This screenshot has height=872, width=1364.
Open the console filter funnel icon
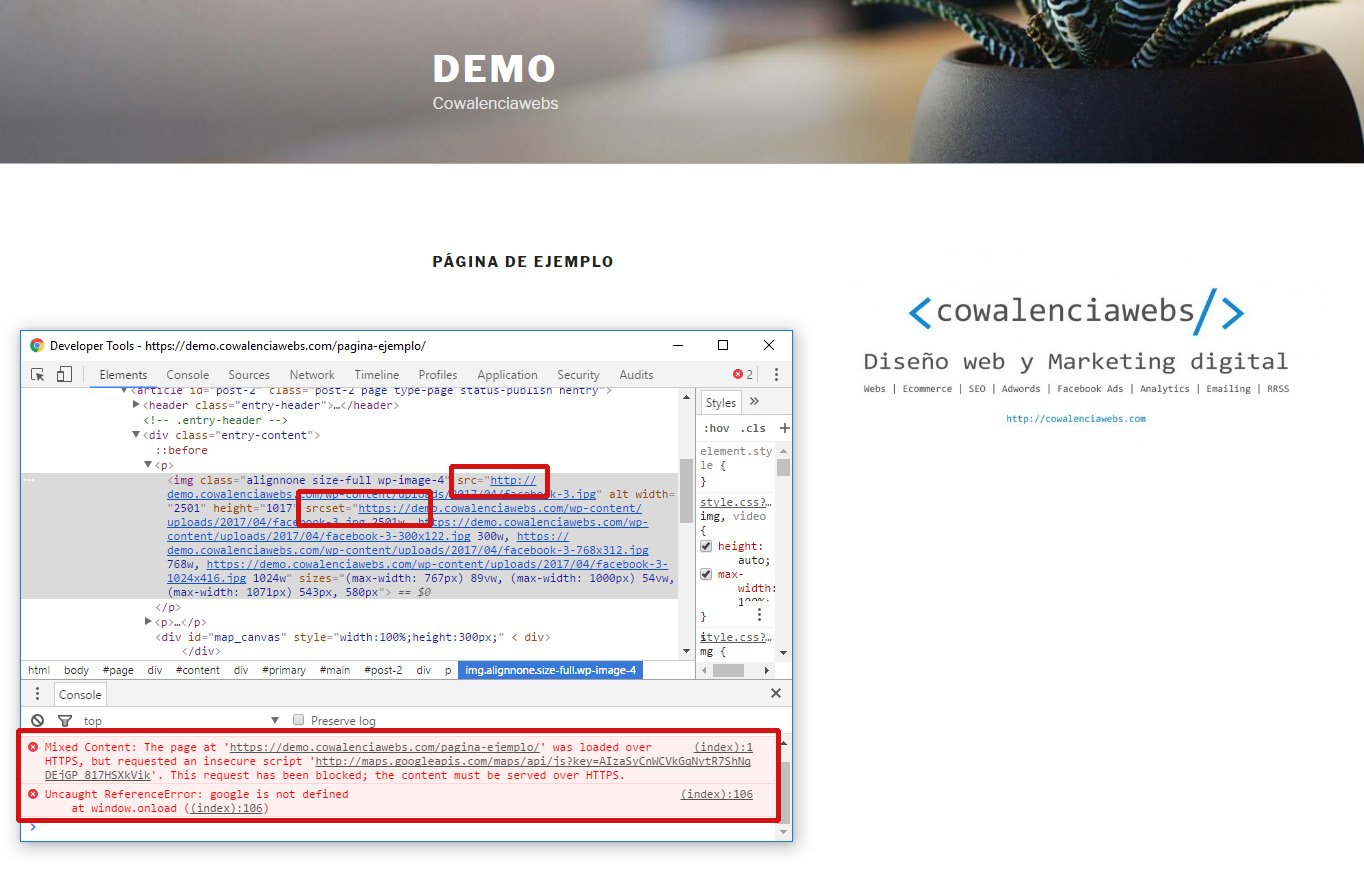click(65, 720)
